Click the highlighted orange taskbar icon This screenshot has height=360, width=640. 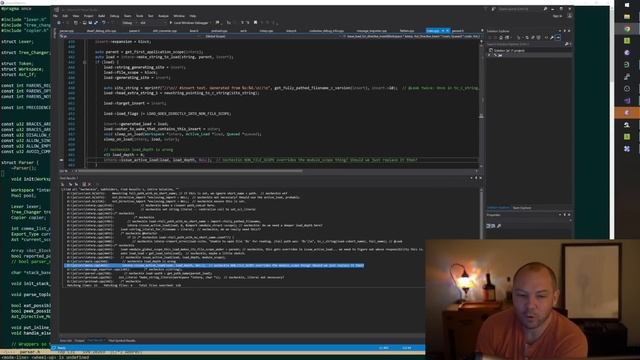(627, 113)
